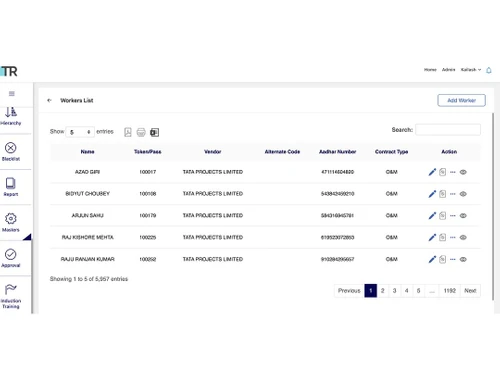500x375 pixels.
Task: Select the token number 100017 cell
Action: [x=147, y=172]
